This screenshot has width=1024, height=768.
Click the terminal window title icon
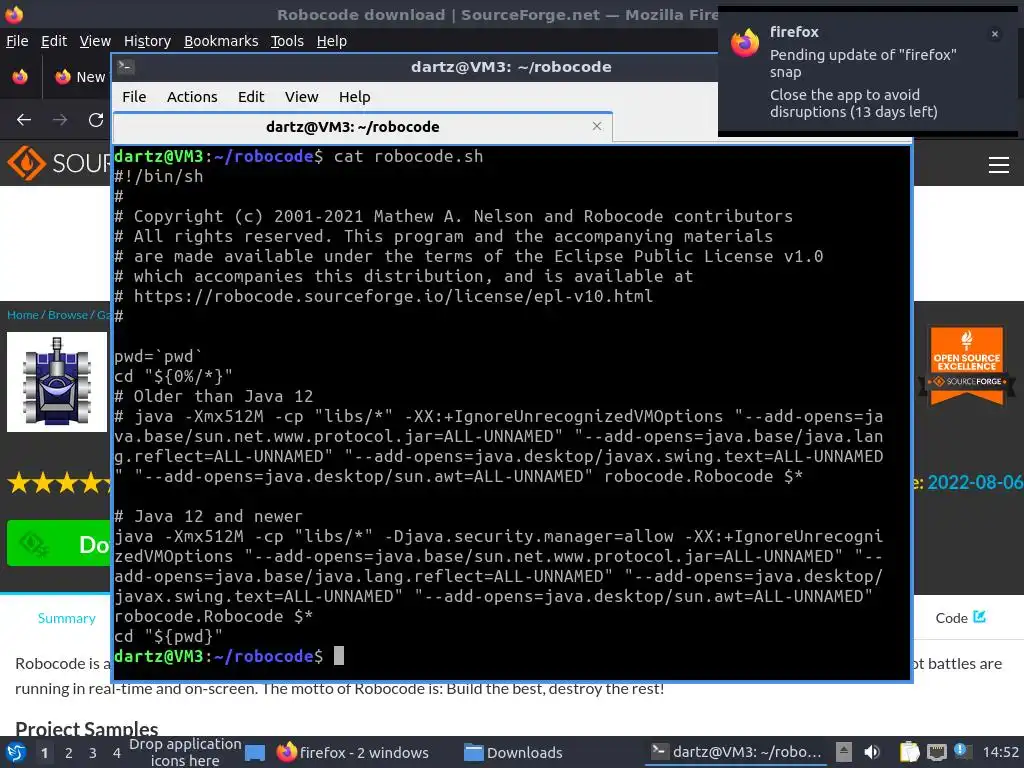pos(126,66)
